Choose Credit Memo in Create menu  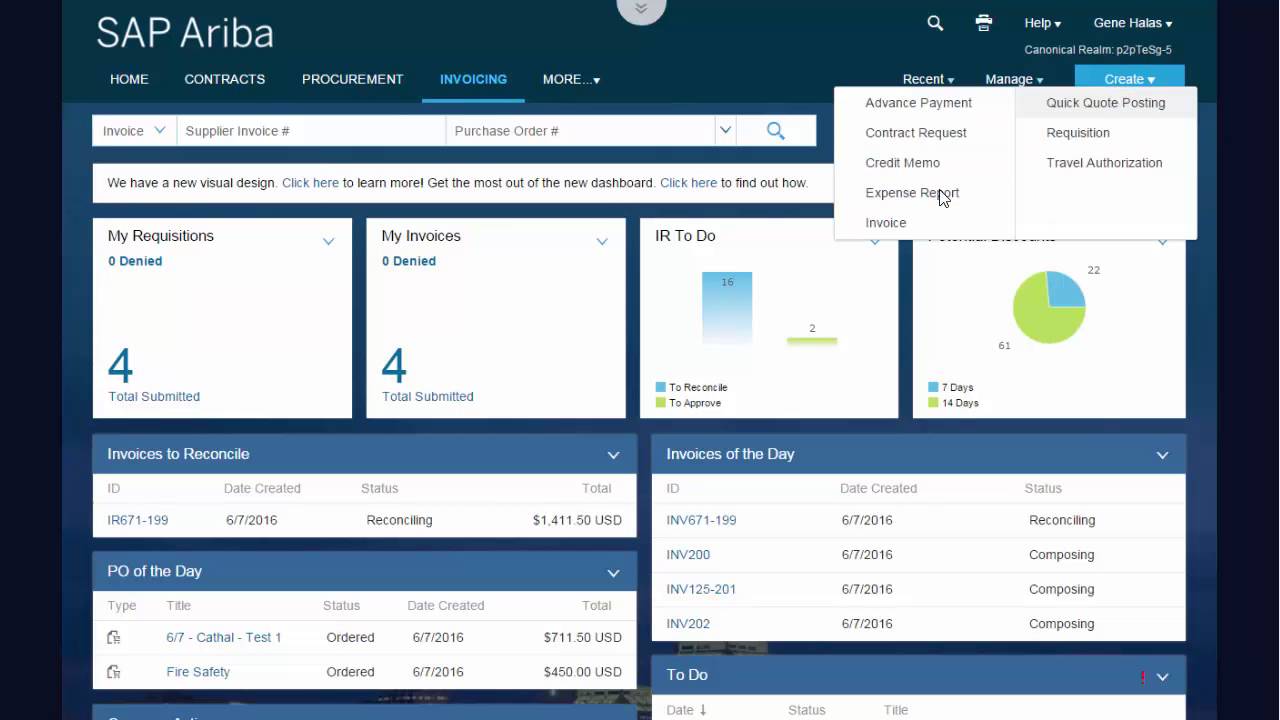[903, 163]
